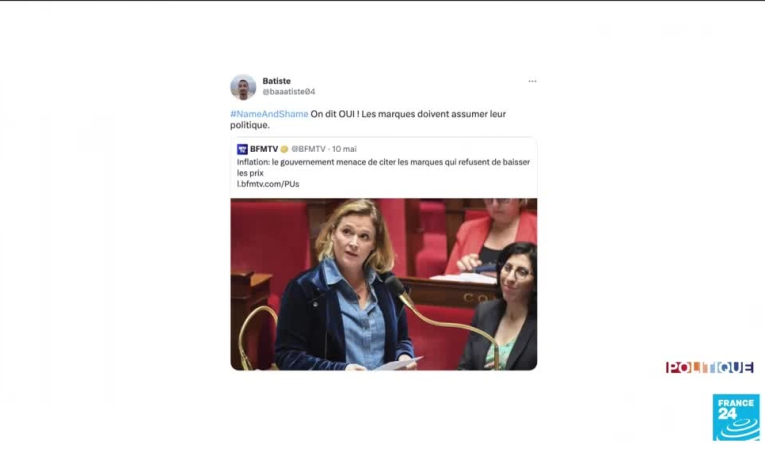Click Batiste's round profile avatar
765x456 pixels.
(x=243, y=87)
